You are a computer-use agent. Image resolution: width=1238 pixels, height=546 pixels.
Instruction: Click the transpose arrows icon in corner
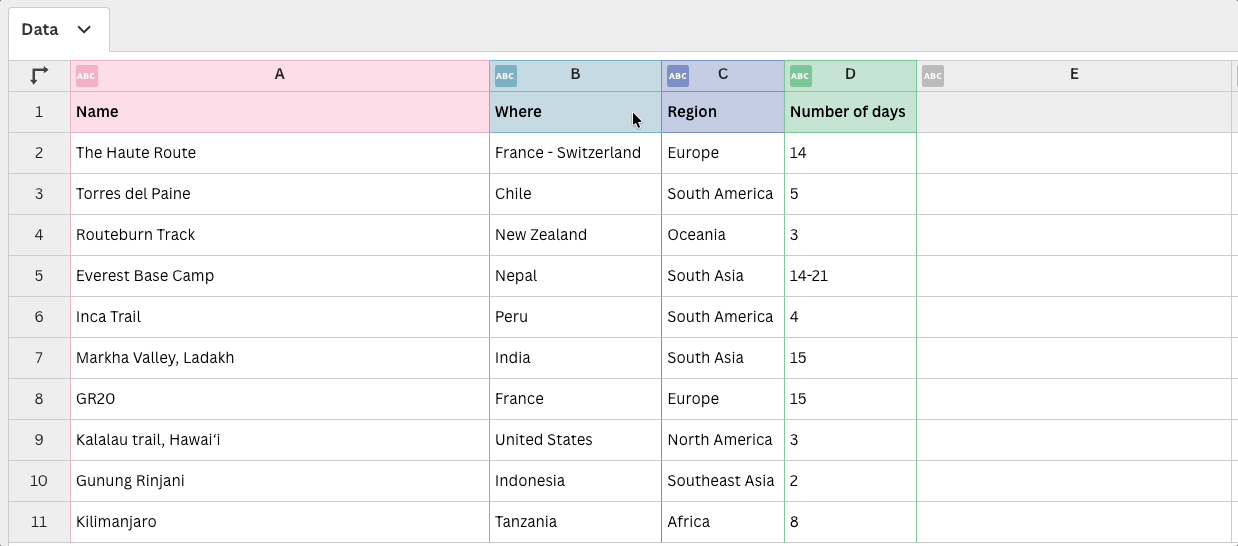coord(39,75)
